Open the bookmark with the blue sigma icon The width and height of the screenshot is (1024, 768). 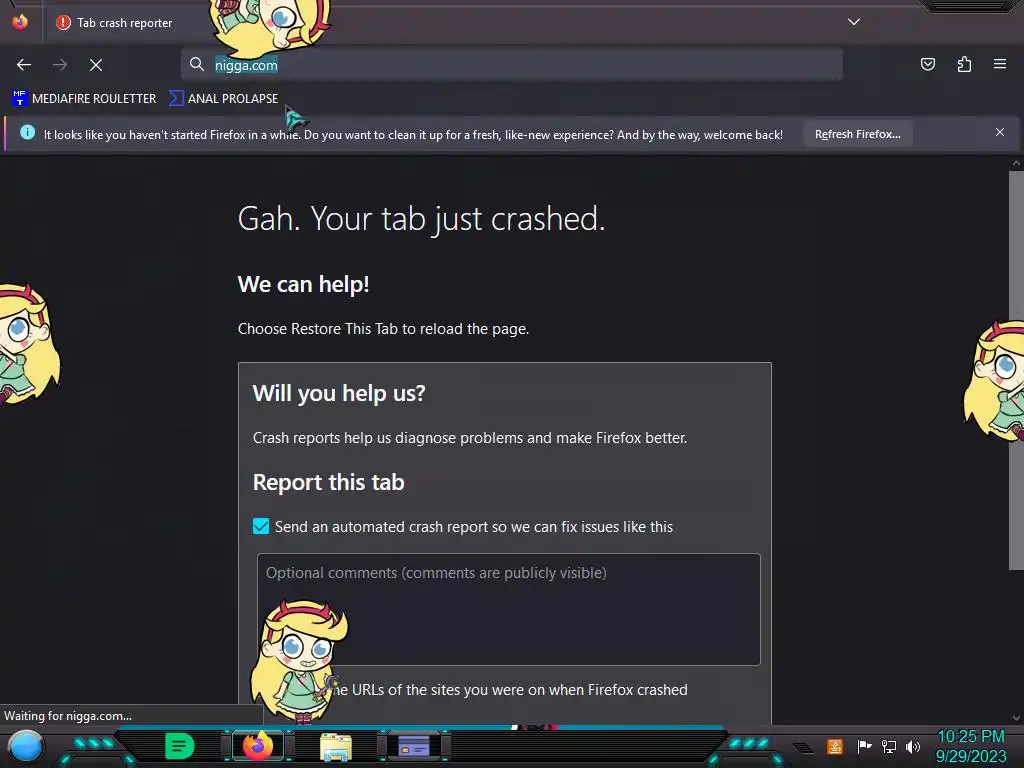(223, 99)
